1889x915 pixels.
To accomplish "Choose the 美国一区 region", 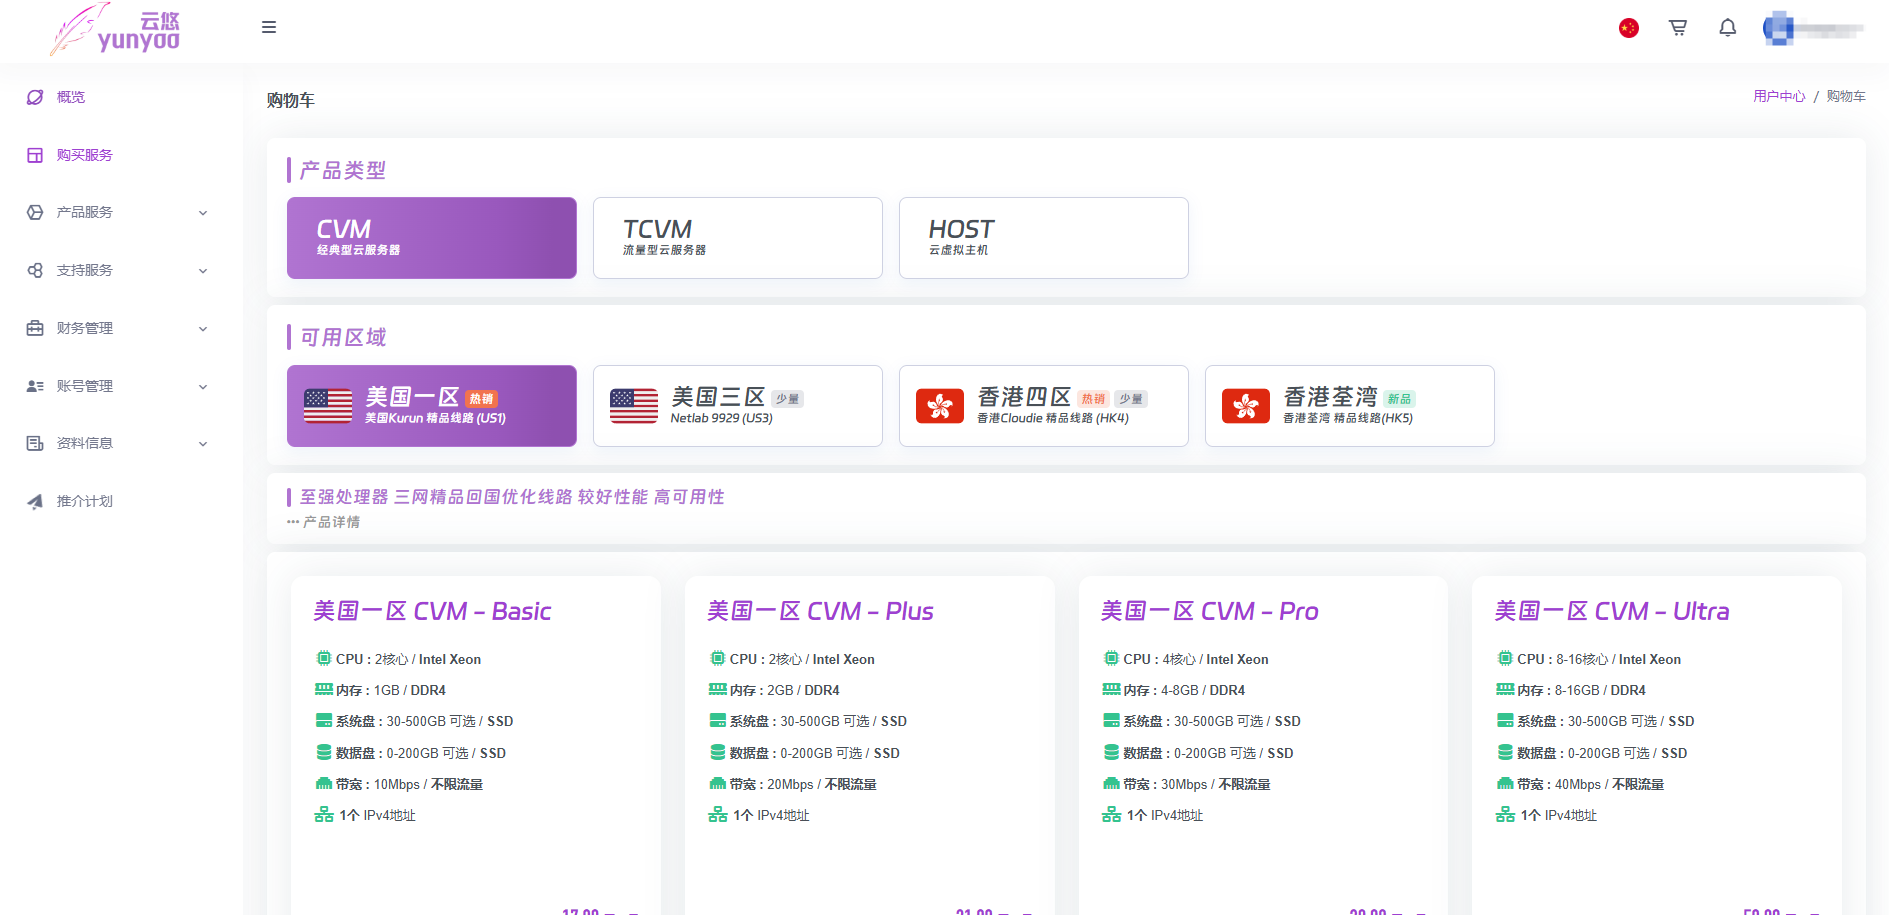I will 432,406.
